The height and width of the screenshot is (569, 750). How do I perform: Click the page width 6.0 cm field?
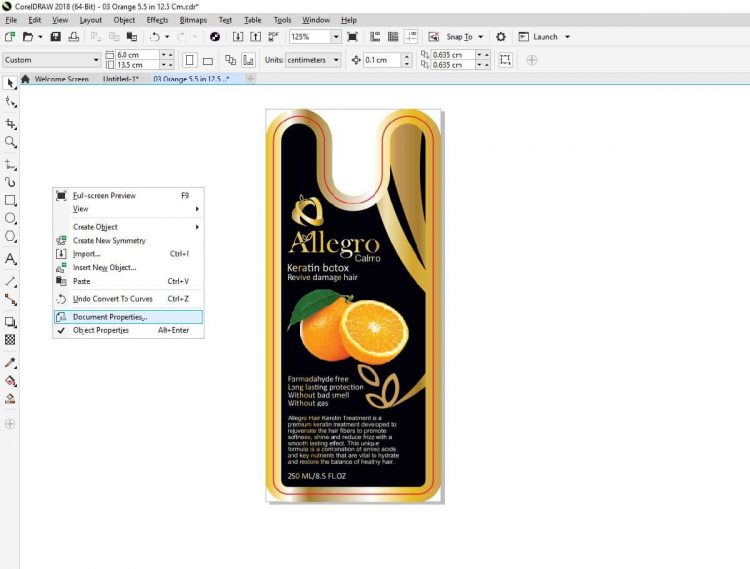point(137,55)
